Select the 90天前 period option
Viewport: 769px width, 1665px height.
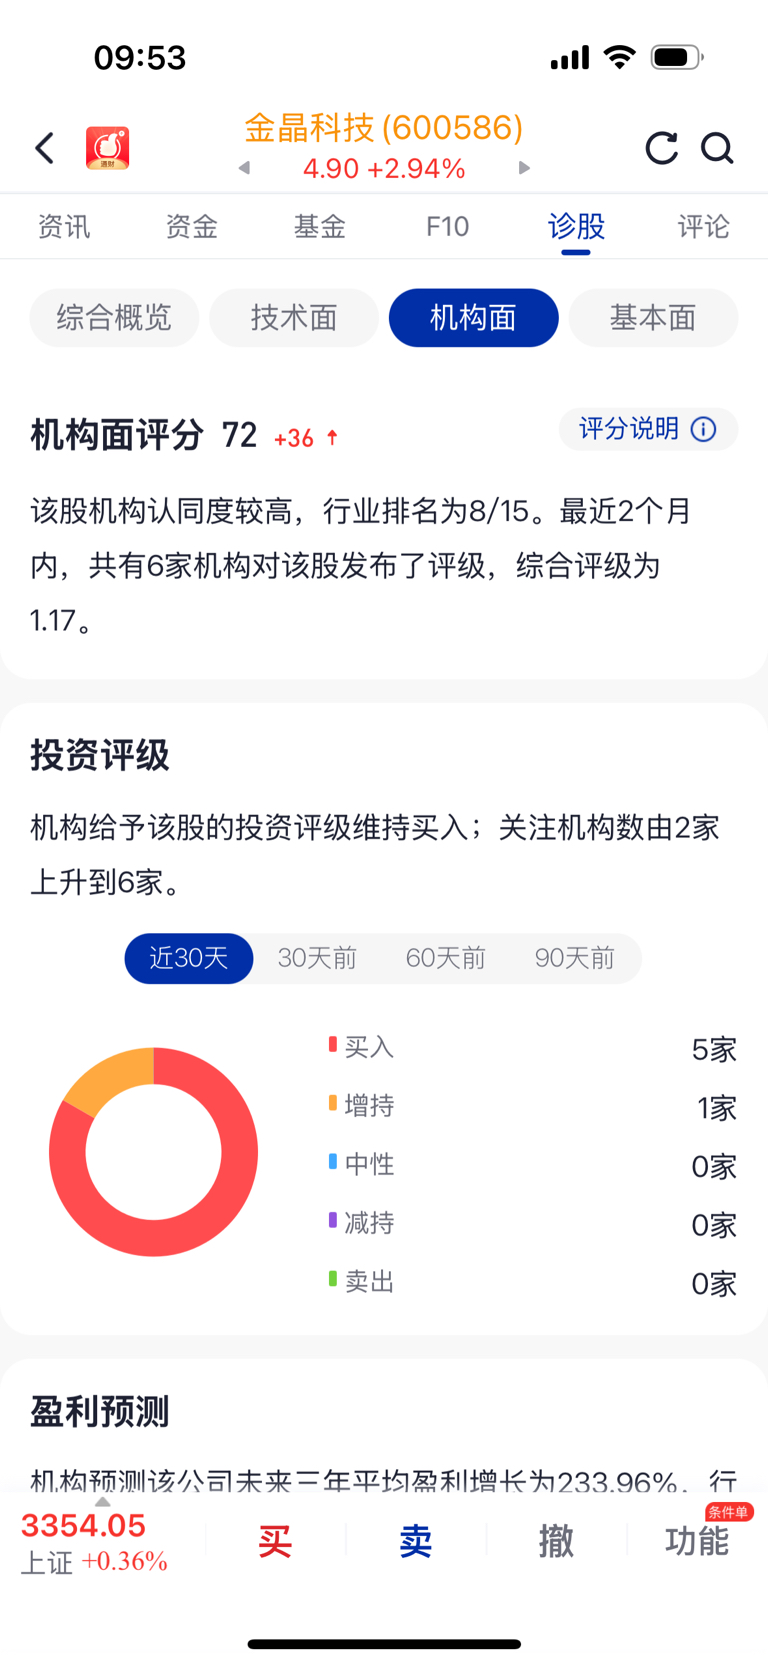(574, 958)
